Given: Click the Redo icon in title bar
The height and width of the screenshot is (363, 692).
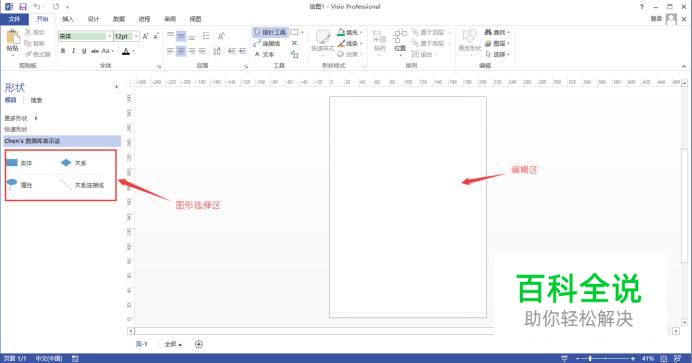Looking at the screenshot, I should 56,7.
